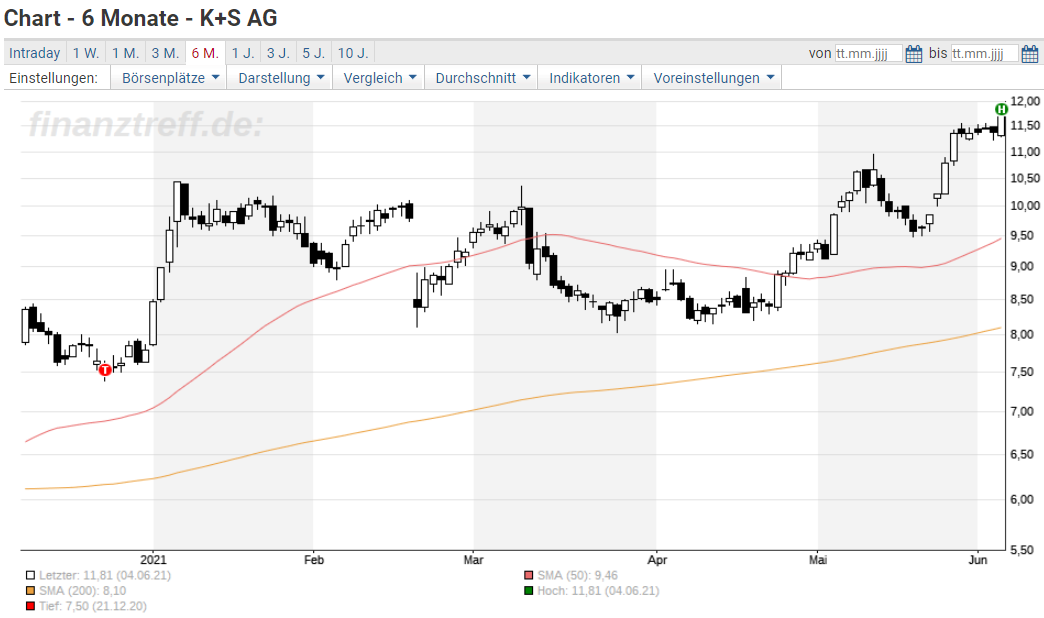The width and height of the screenshot is (1044, 618).
Task: Select the 1 M. time range tab
Action: pyautogui.click(x=125, y=53)
